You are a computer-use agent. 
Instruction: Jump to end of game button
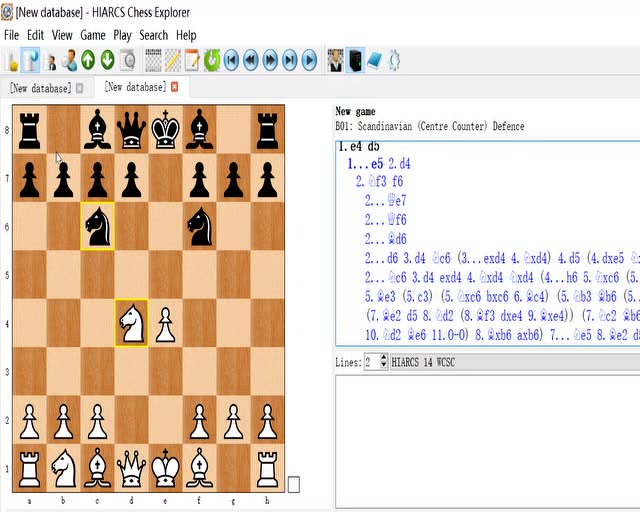[289, 60]
